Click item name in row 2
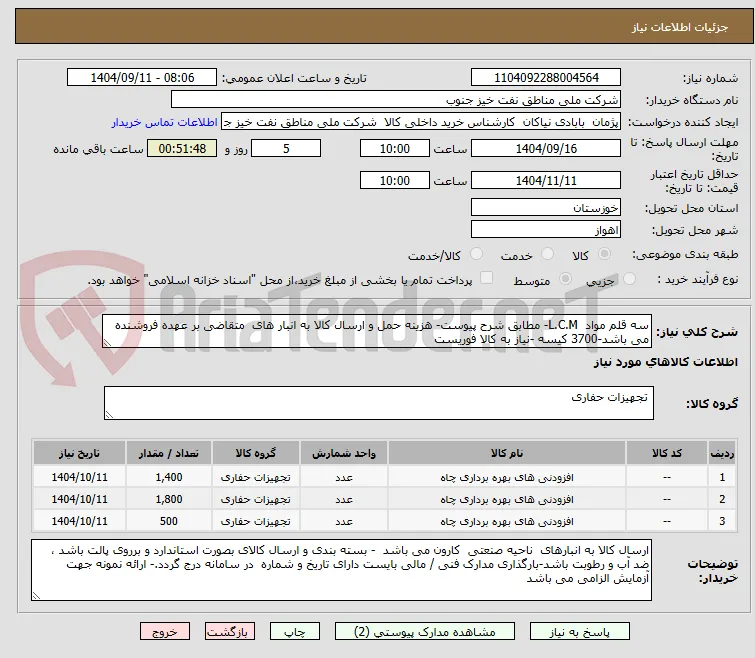755x658 pixels. point(507,499)
